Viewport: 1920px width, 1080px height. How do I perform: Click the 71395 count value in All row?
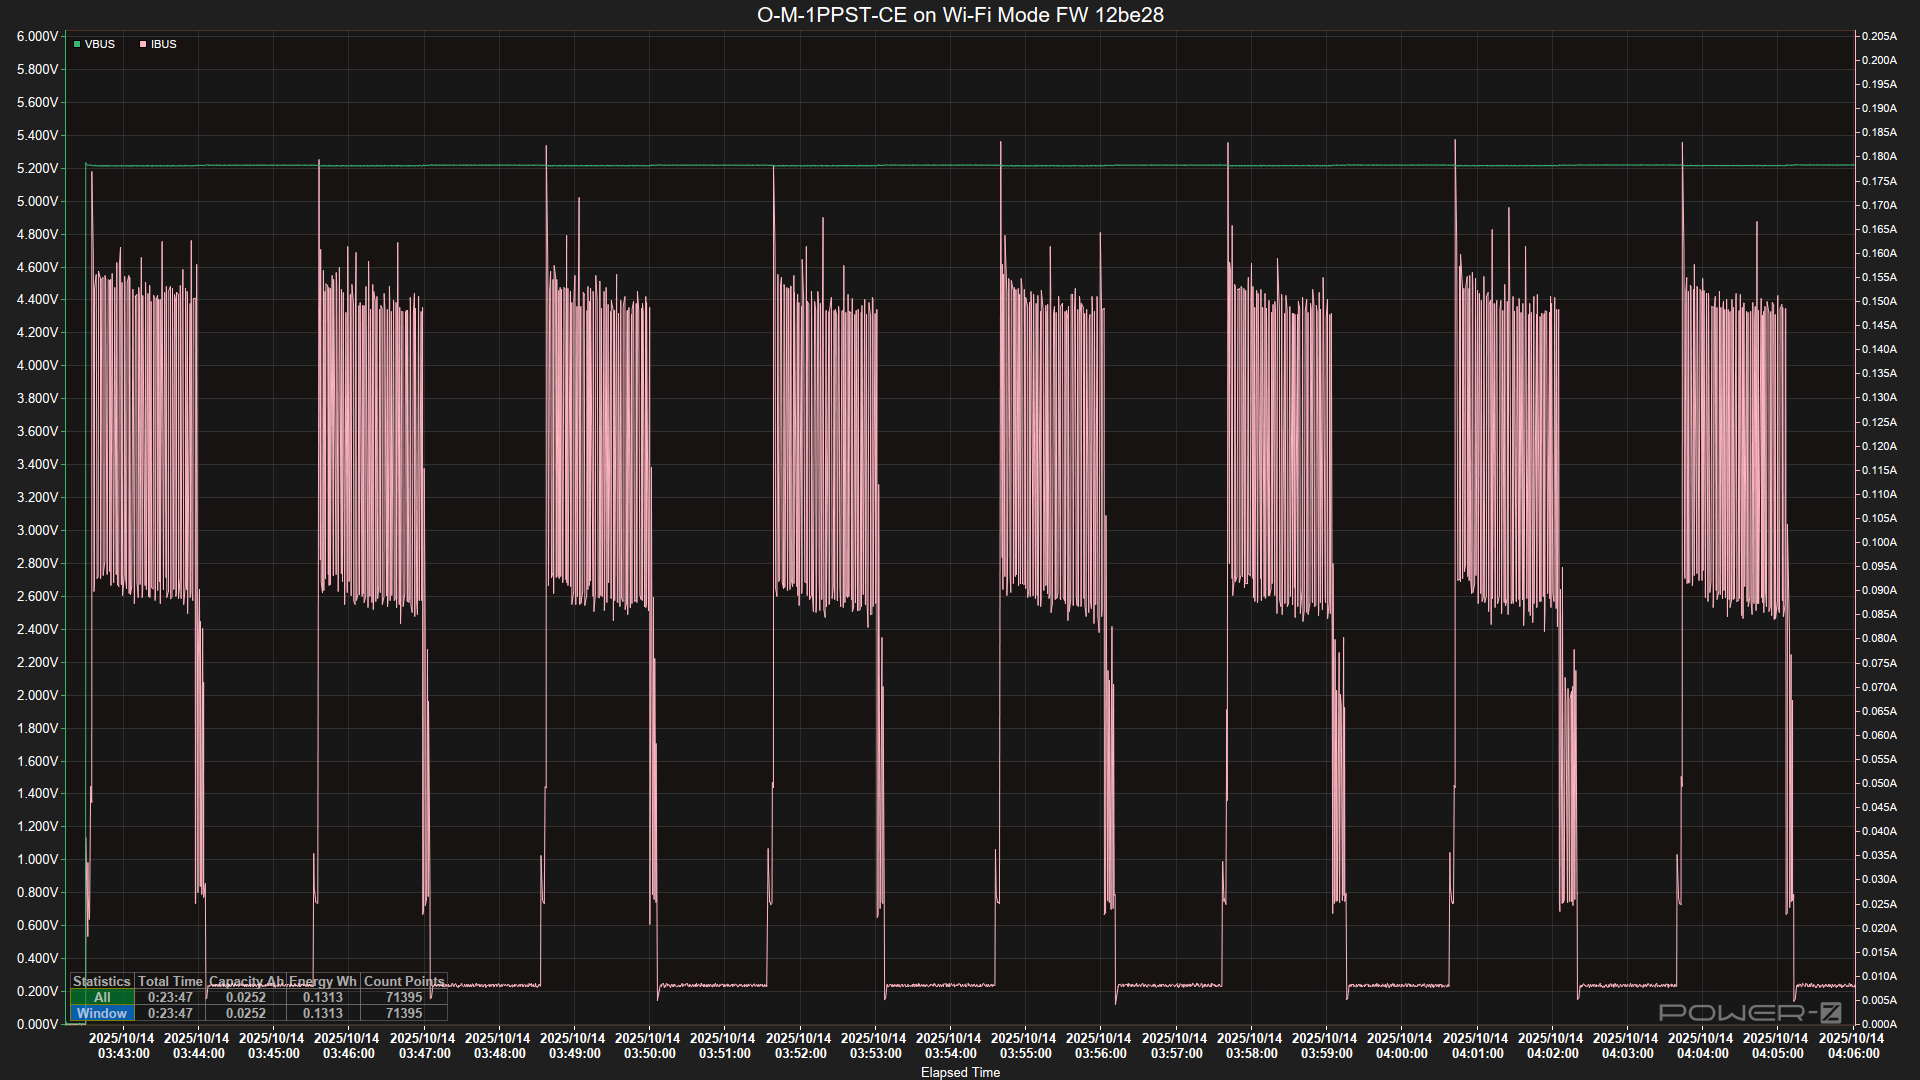404,997
